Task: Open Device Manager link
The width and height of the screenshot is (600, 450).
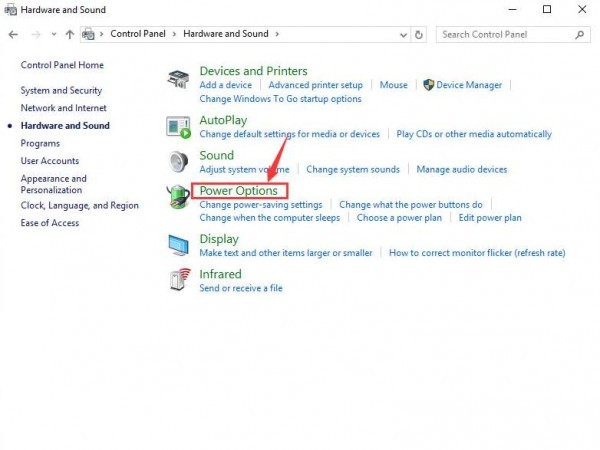Action: 469,85
